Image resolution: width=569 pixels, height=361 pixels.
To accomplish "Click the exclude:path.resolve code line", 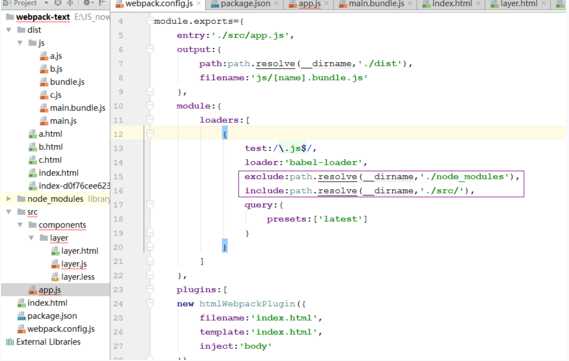I will 382,177.
